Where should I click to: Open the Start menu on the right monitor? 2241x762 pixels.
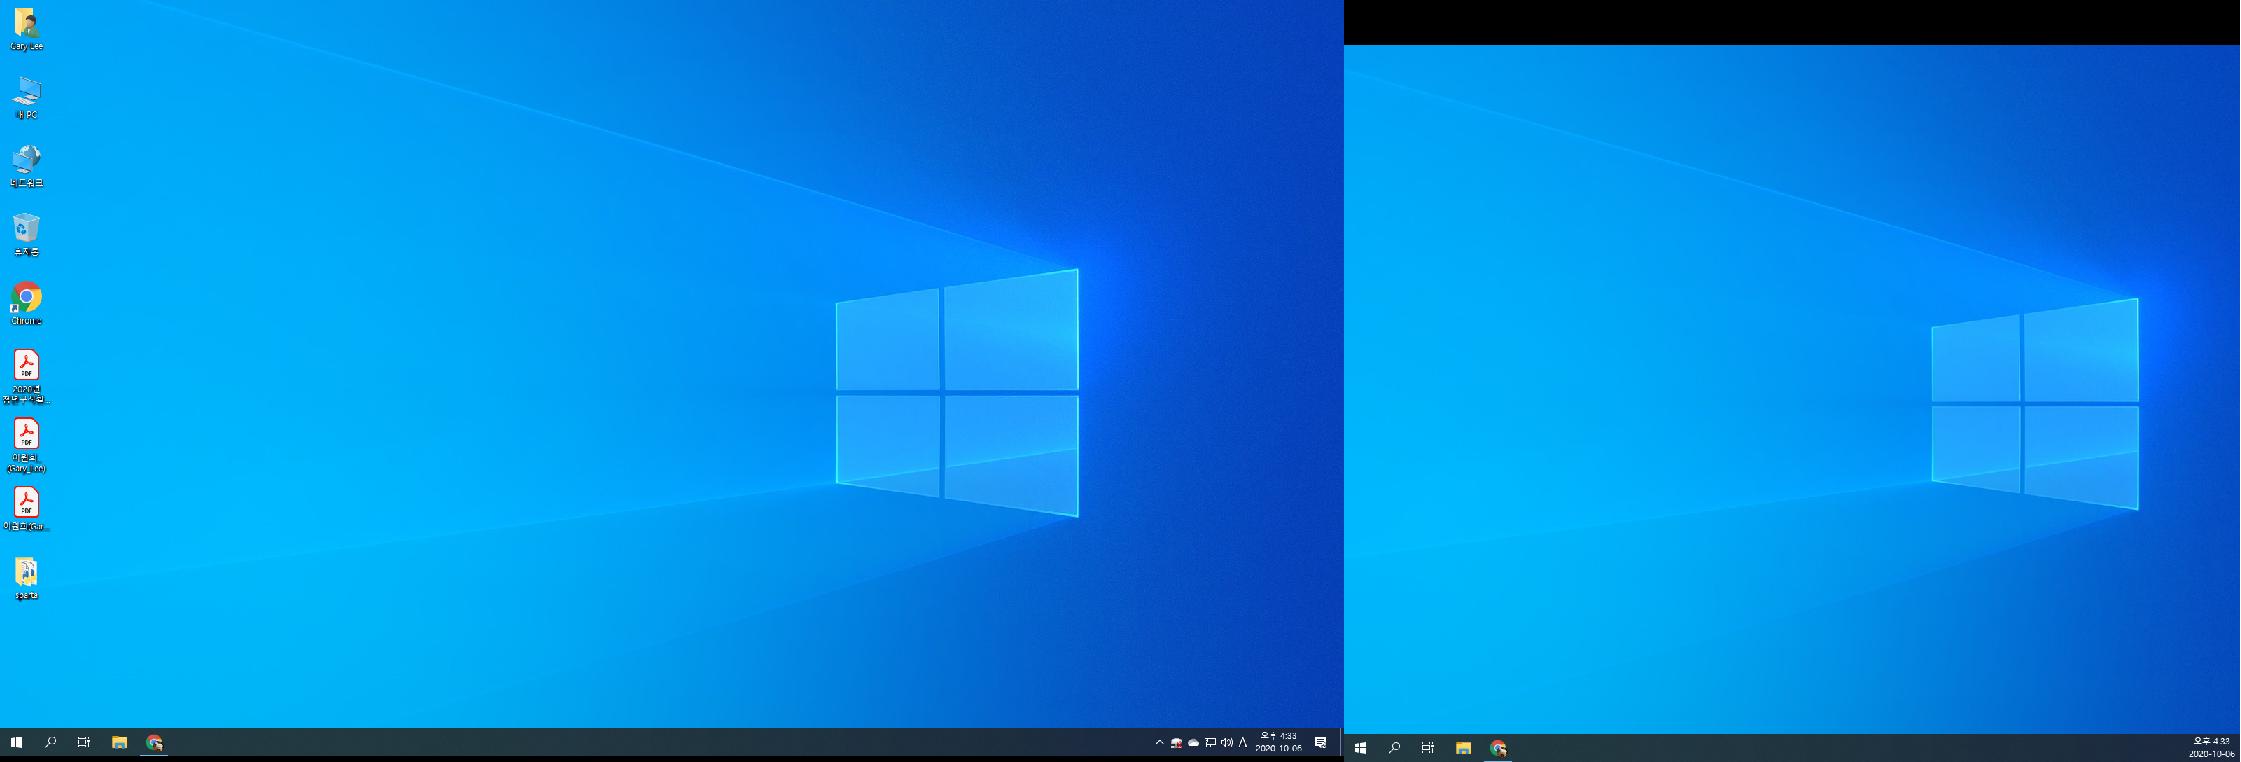[x=1360, y=748]
